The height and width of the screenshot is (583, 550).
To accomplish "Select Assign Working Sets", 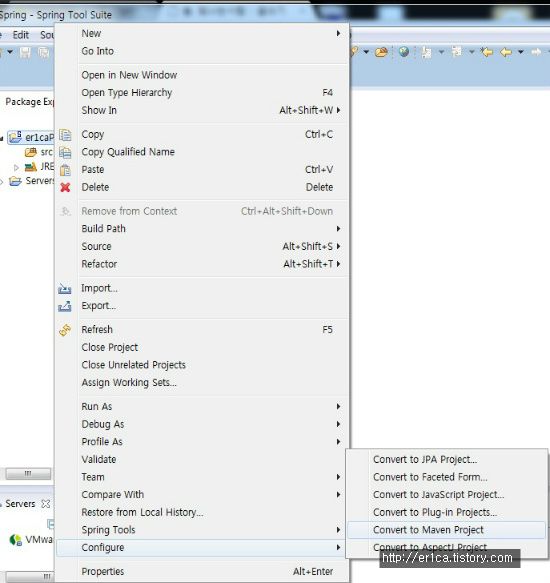I will coord(202,383).
